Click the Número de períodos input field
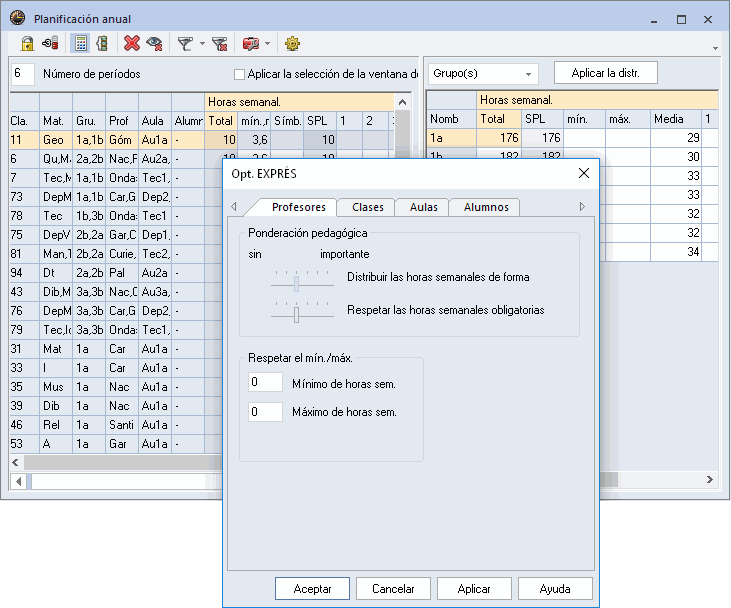This screenshot has width=731, height=608. [x=22, y=74]
